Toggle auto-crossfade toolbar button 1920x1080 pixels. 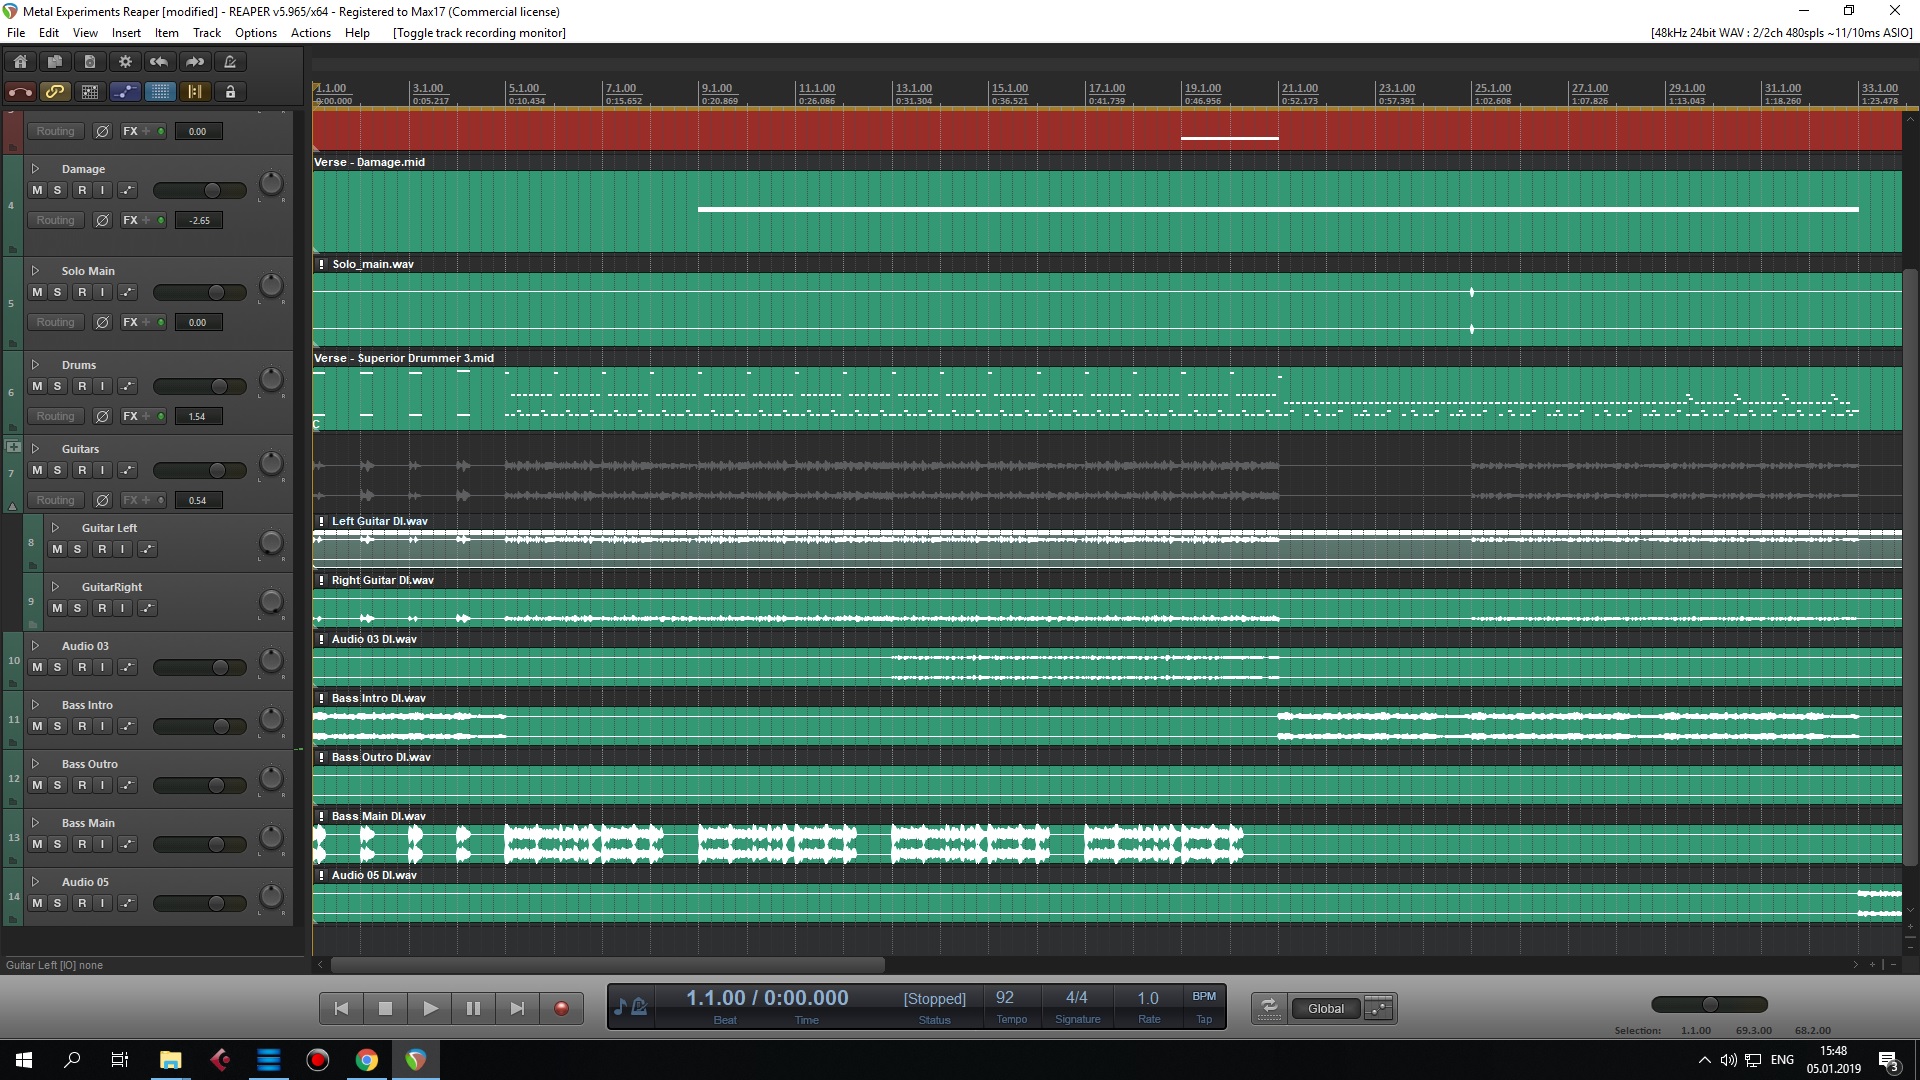20,92
